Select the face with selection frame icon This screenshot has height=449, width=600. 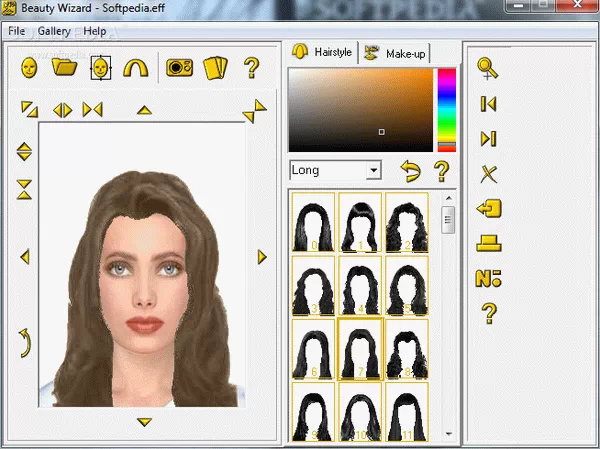(x=100, y=67)
